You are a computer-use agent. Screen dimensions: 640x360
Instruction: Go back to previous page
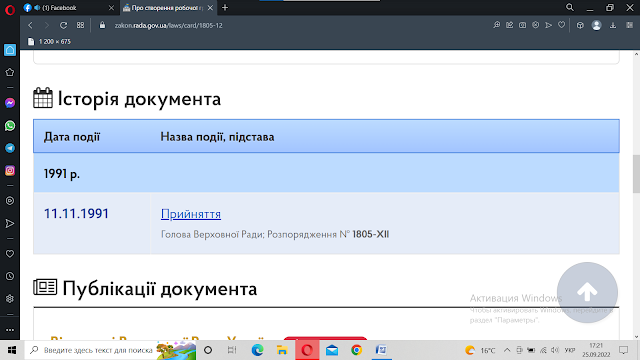(x=31, y=25)
